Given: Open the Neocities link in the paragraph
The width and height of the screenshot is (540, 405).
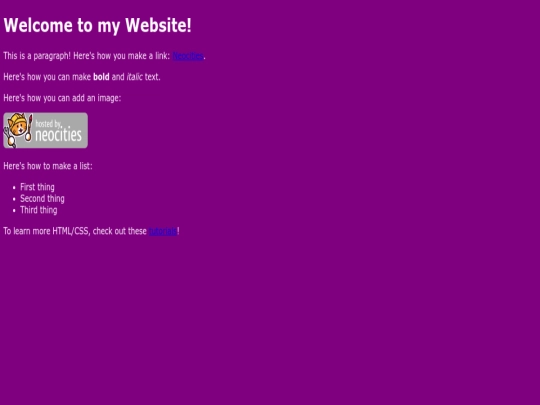Looking at the screenshot, I should pyautogui.click(x=188, y=56).
